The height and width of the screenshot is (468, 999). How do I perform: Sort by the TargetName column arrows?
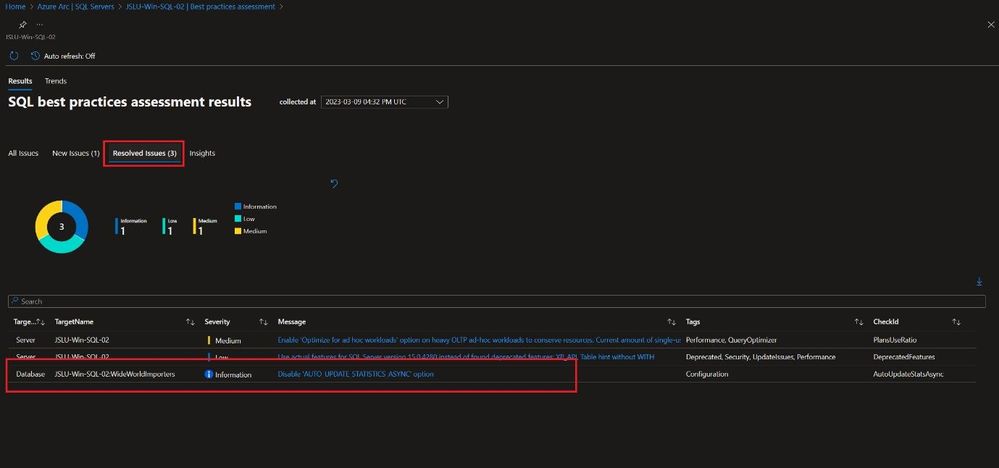tap(190, 322)
